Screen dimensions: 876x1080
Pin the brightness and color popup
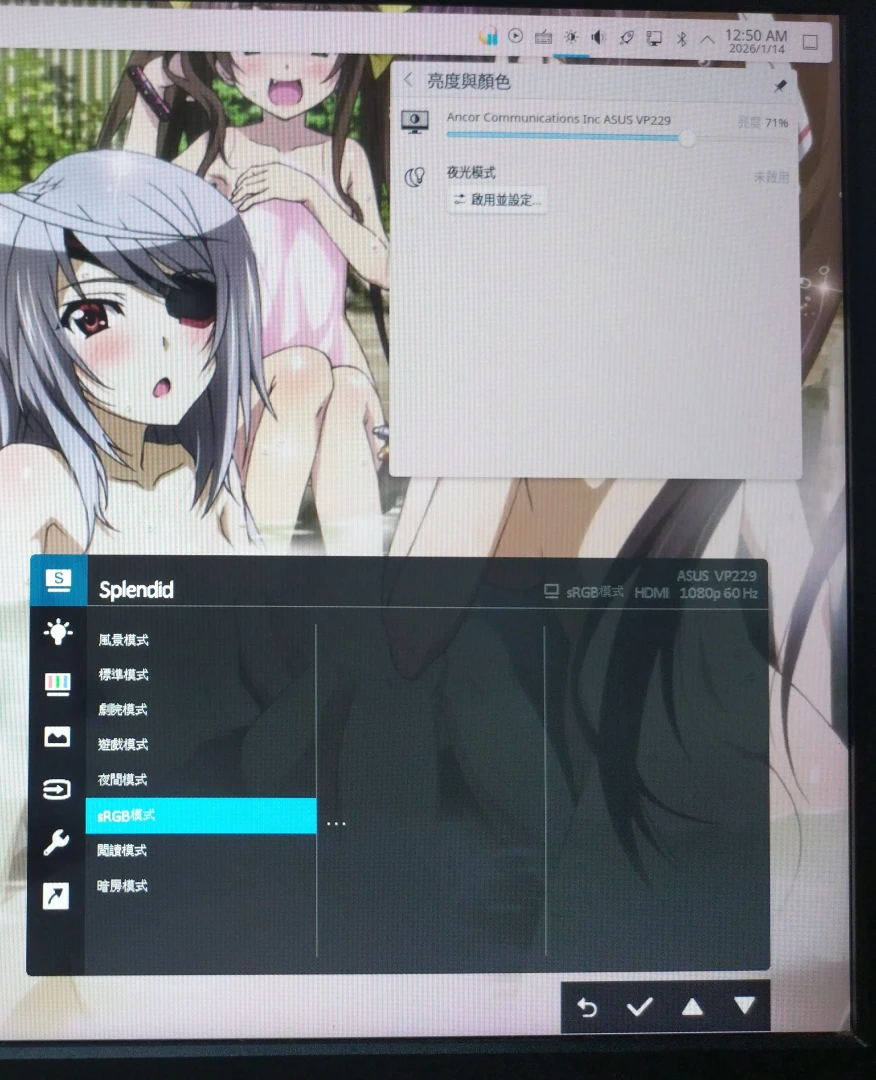780,86
